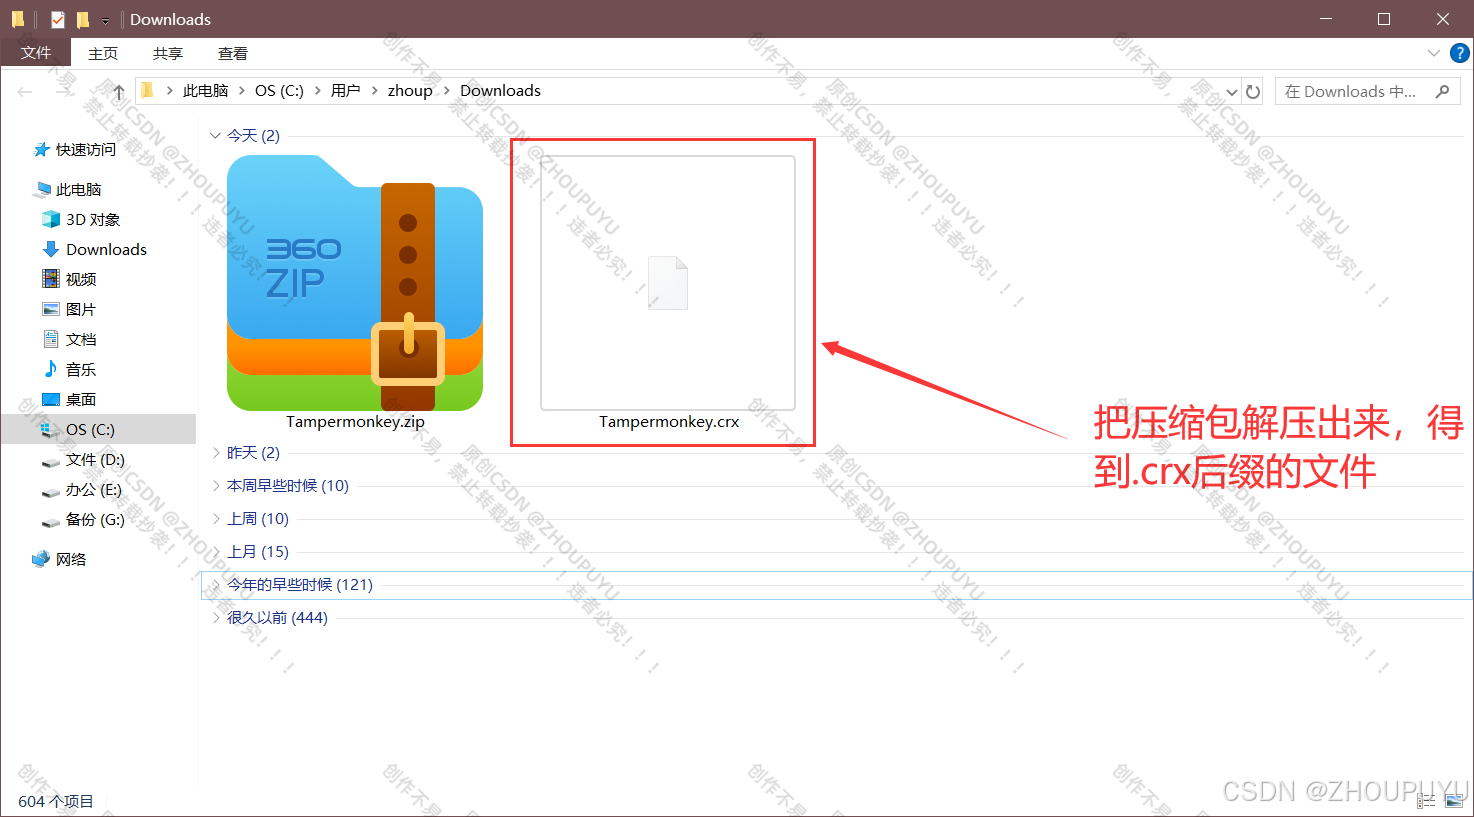Open Downloads in the sidebar

(x=106, y=250)
